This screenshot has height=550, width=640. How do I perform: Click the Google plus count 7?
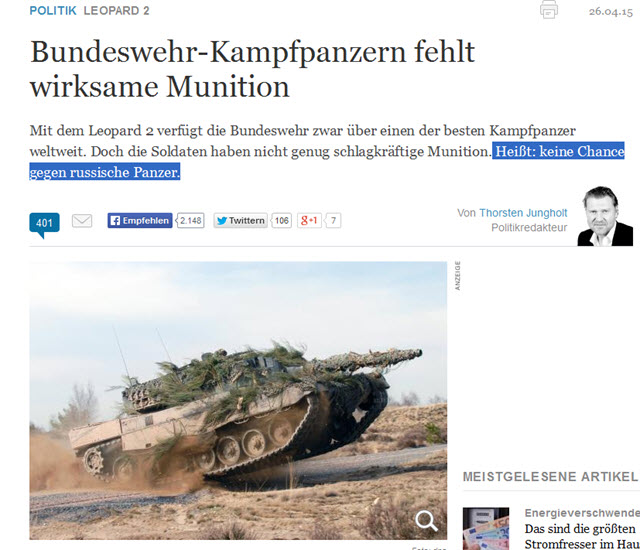click(333, 221)
